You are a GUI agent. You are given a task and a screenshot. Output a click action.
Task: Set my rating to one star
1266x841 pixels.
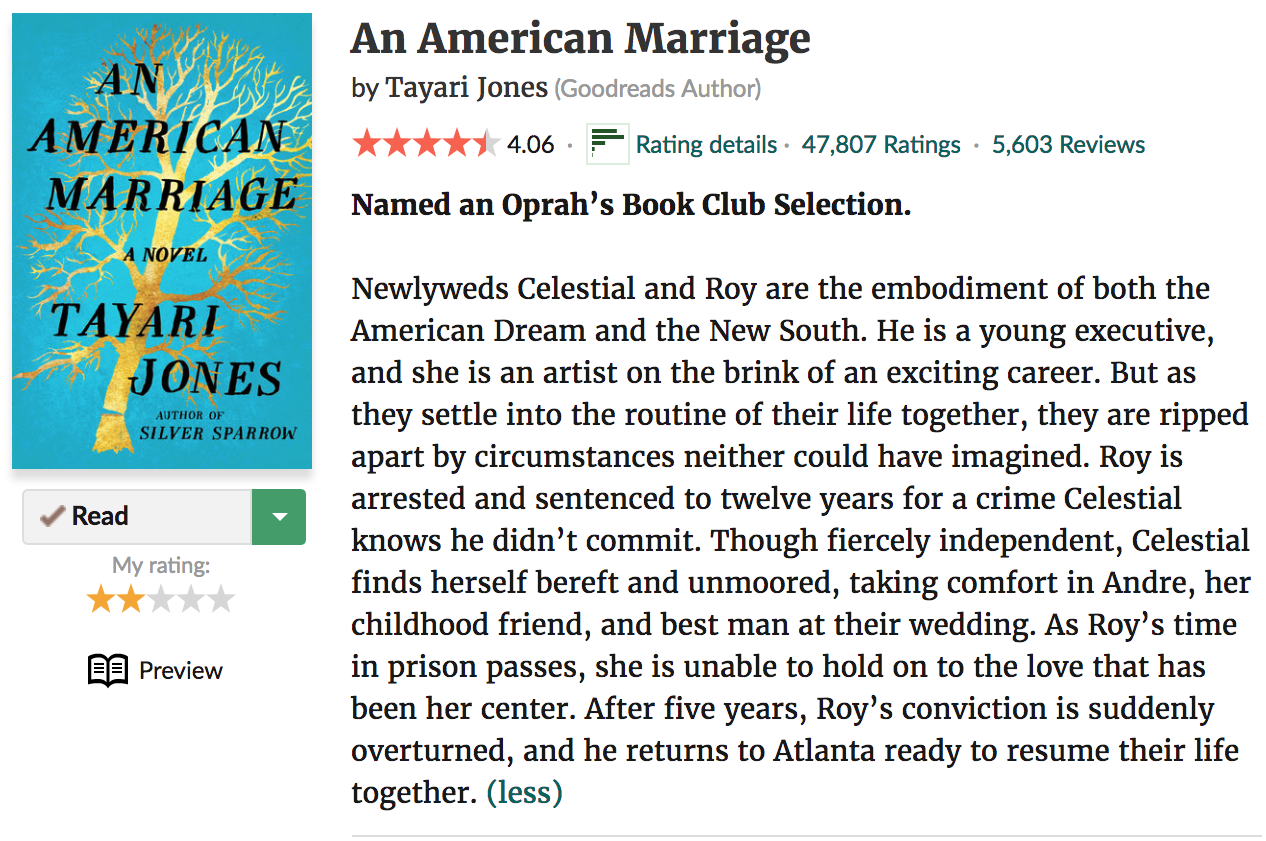click(x=100, y=599)
